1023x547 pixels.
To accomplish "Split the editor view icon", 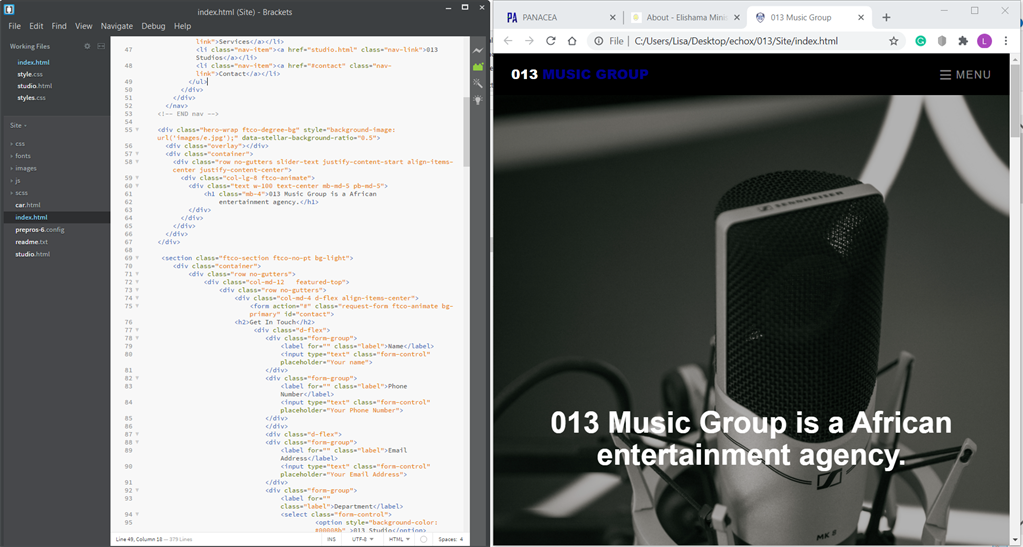I will tap(101, 46).
